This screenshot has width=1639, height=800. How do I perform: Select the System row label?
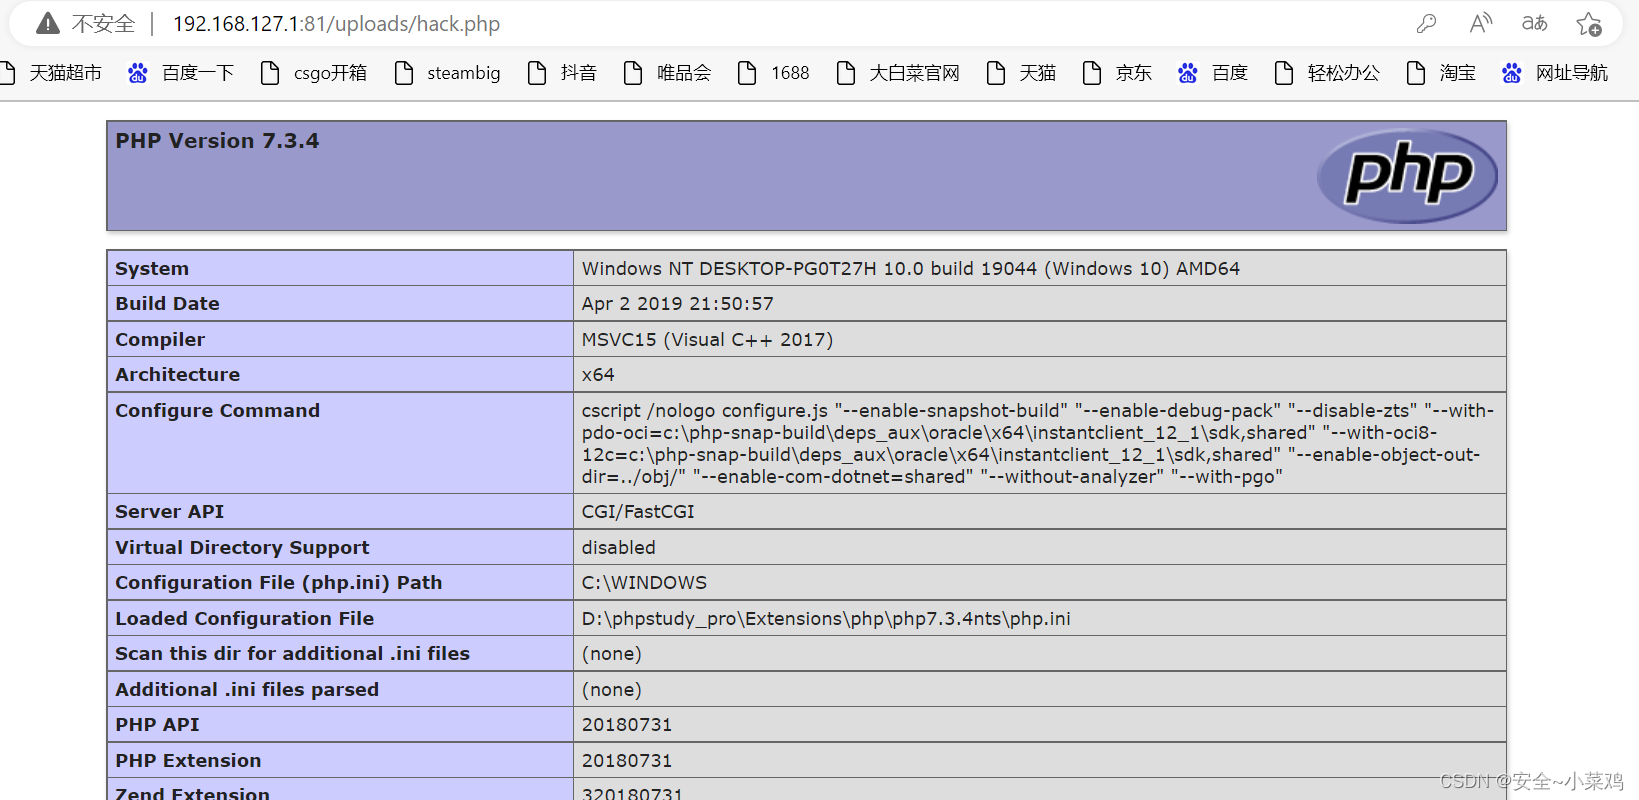[x=152, y=268]
